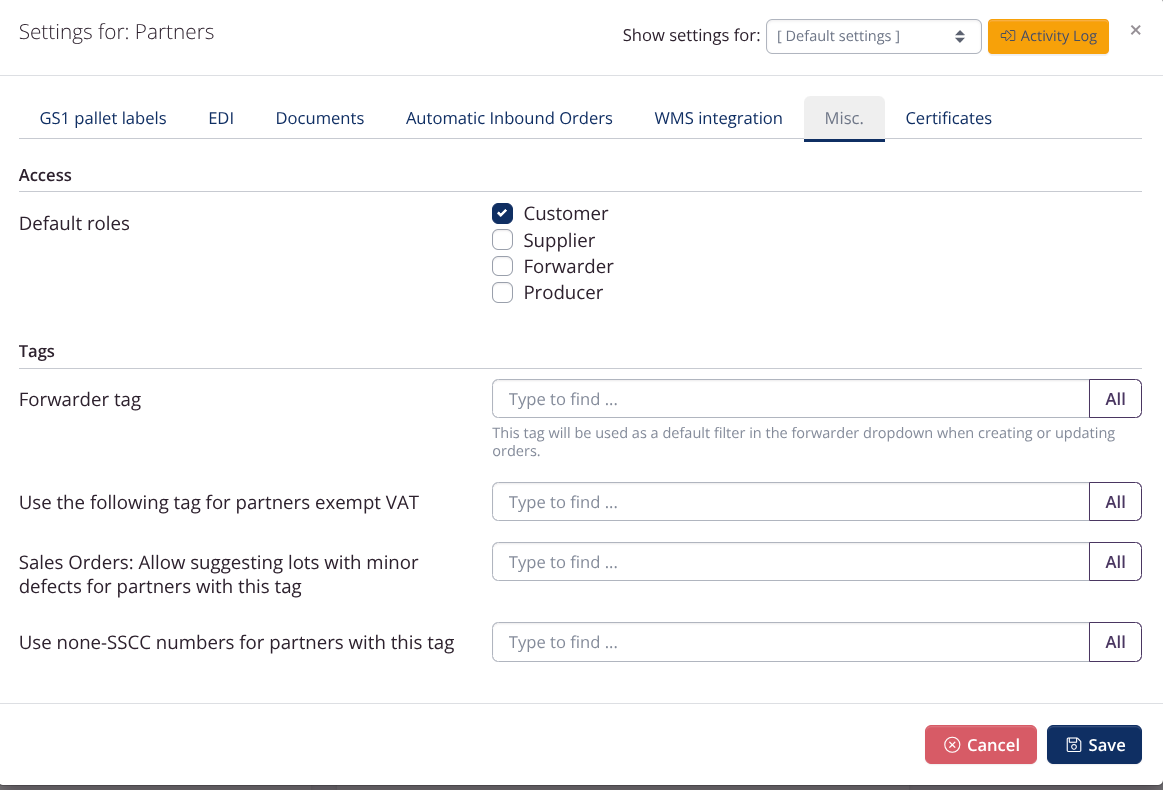Save the Partners settings

(1094, 744)
